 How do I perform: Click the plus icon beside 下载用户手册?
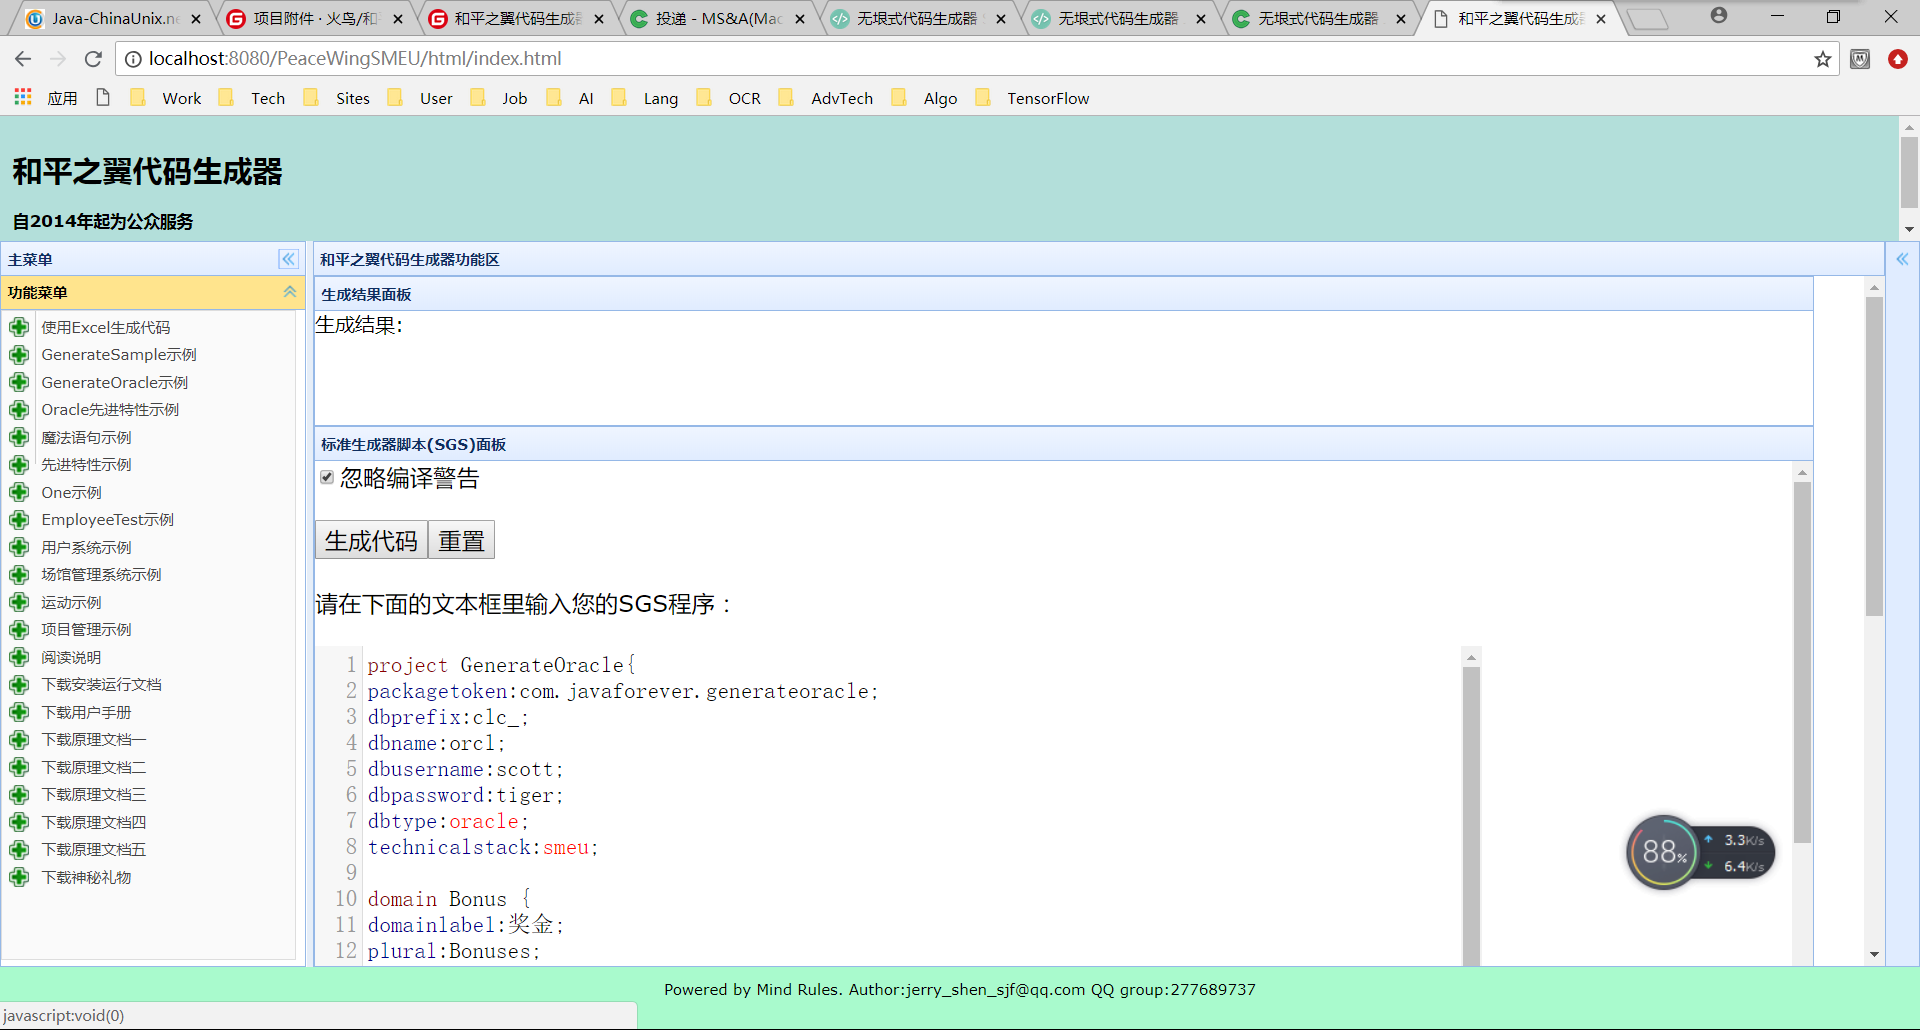click(x=19, y=712)
